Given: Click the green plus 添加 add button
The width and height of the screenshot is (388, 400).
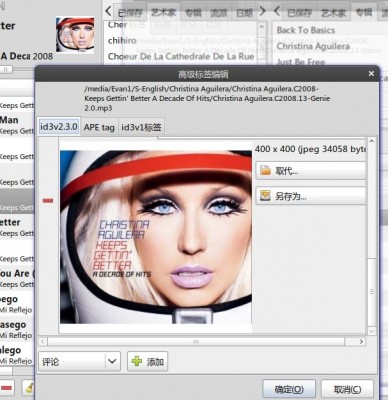Looking at the screenshot, I should (147, 361).
